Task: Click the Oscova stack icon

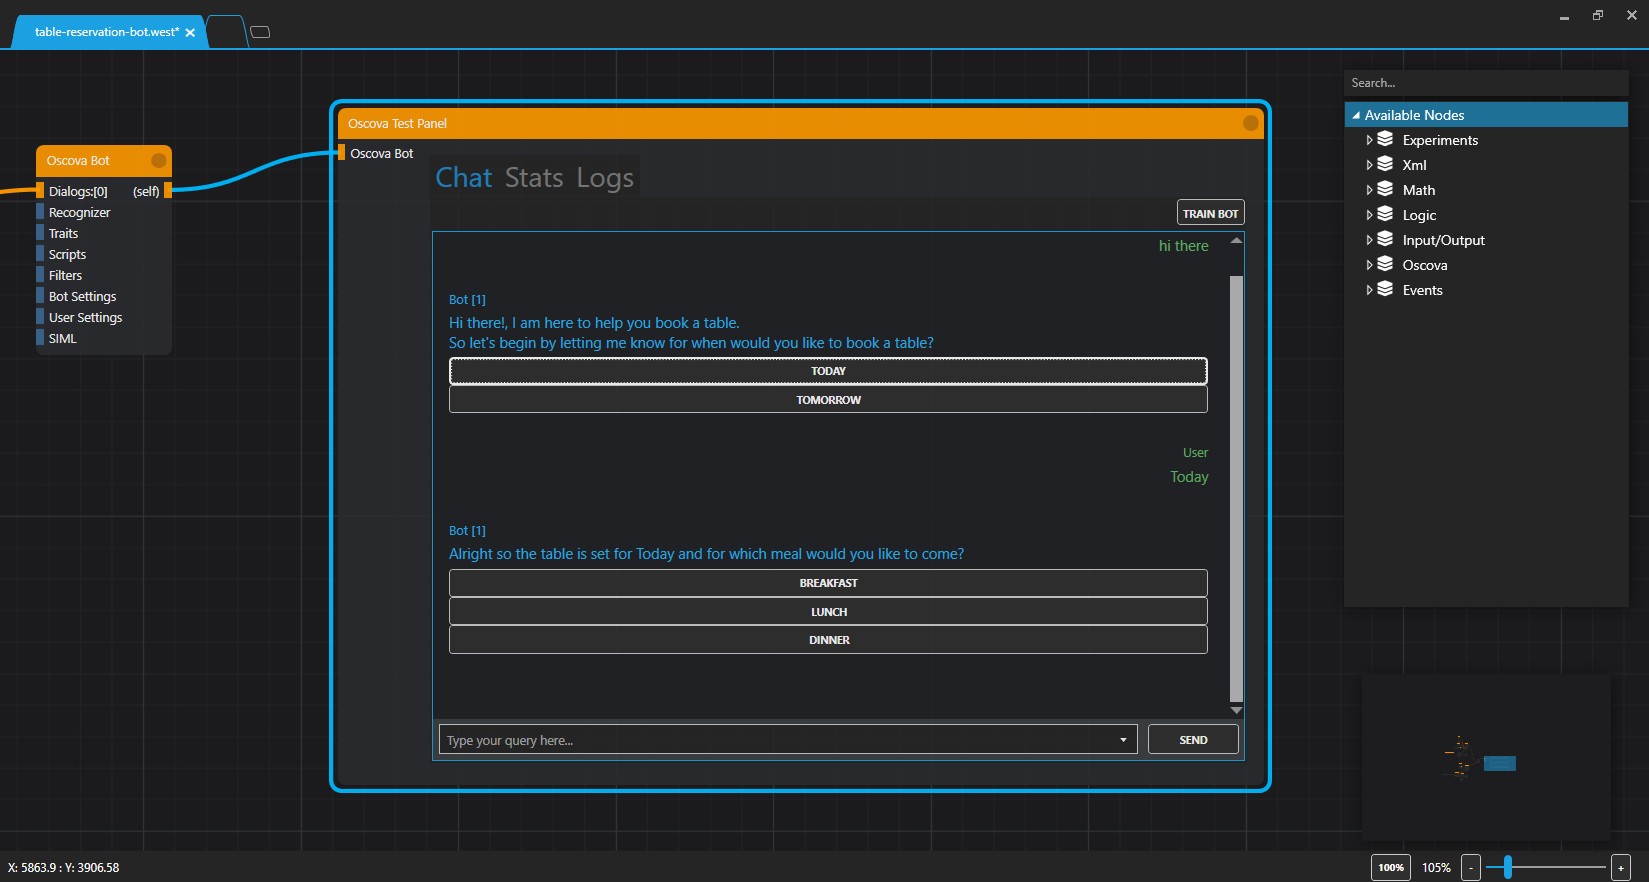Action: (x=1385, y=264)
